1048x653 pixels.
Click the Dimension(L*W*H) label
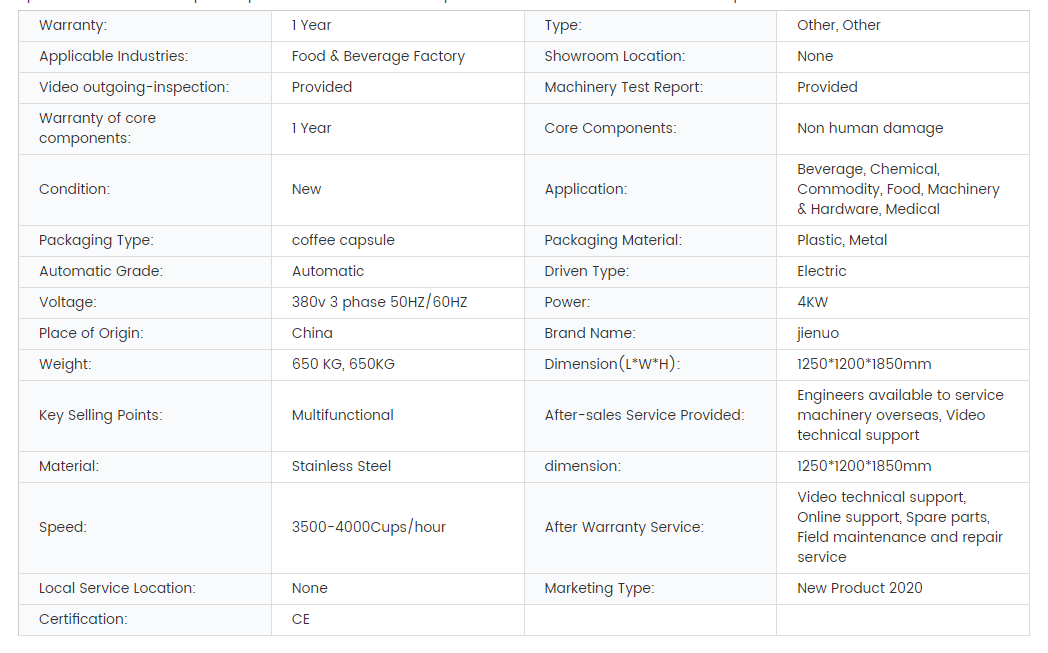pos(612,364)
